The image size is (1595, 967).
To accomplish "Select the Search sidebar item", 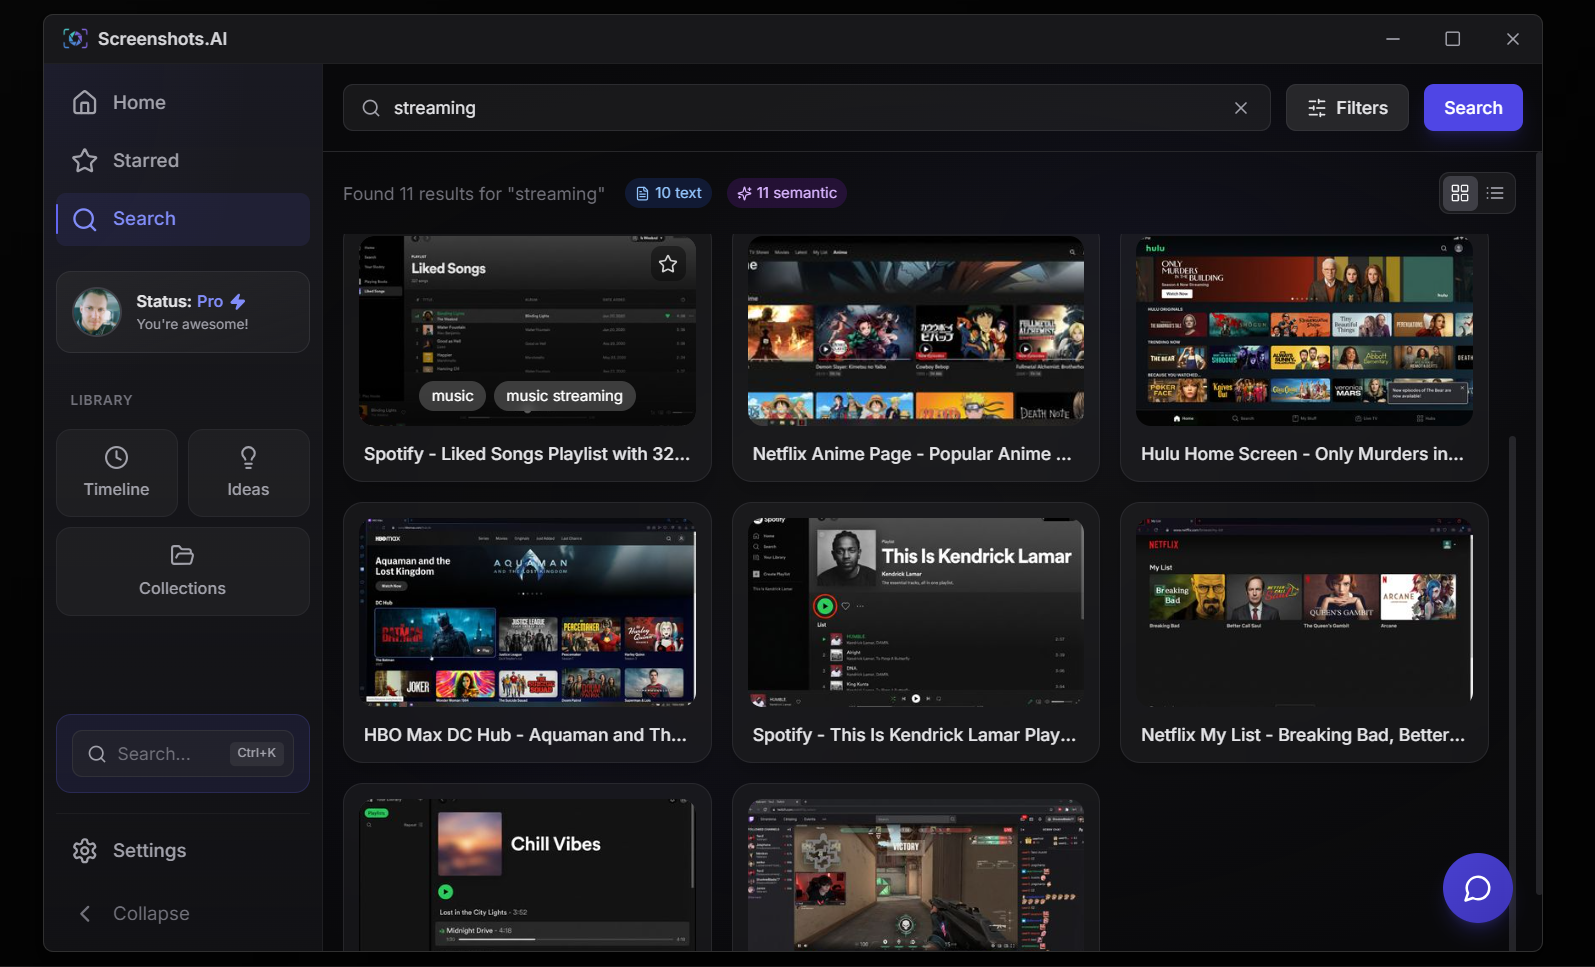I will [x=183, y=219].
